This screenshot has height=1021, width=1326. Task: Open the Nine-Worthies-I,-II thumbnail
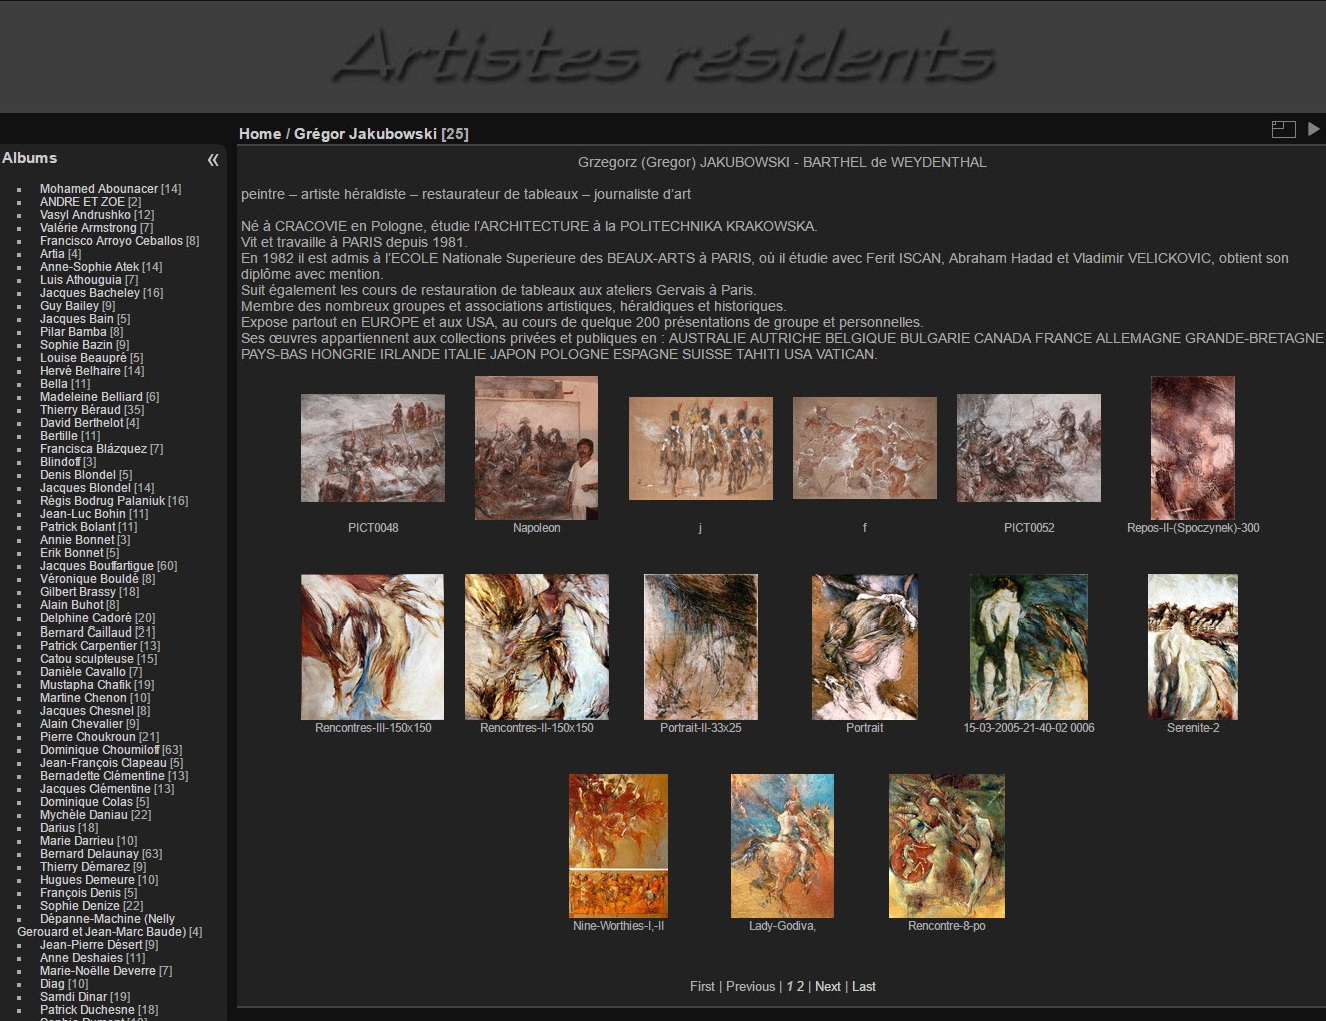click(x=618, y=846)
